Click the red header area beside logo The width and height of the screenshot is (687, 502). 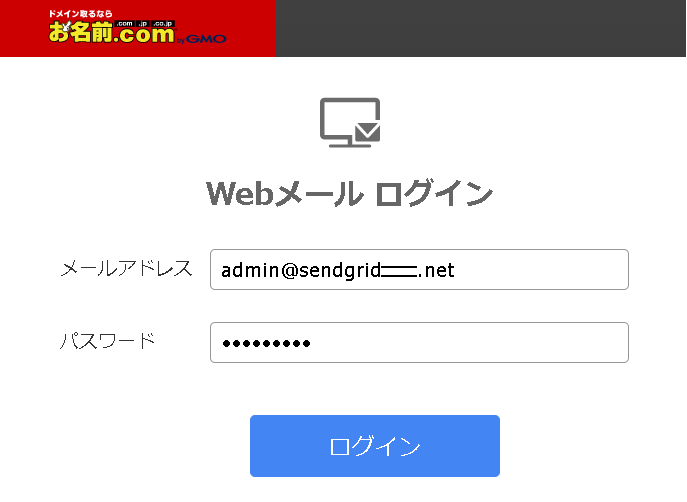click(251, 28)
